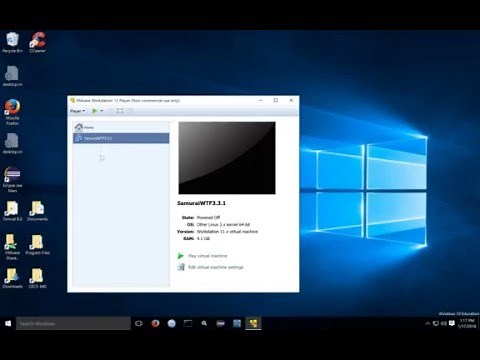Click the SamuraiWTF3.3.1 heading text
Screen dimensions: 480x360
201,203
